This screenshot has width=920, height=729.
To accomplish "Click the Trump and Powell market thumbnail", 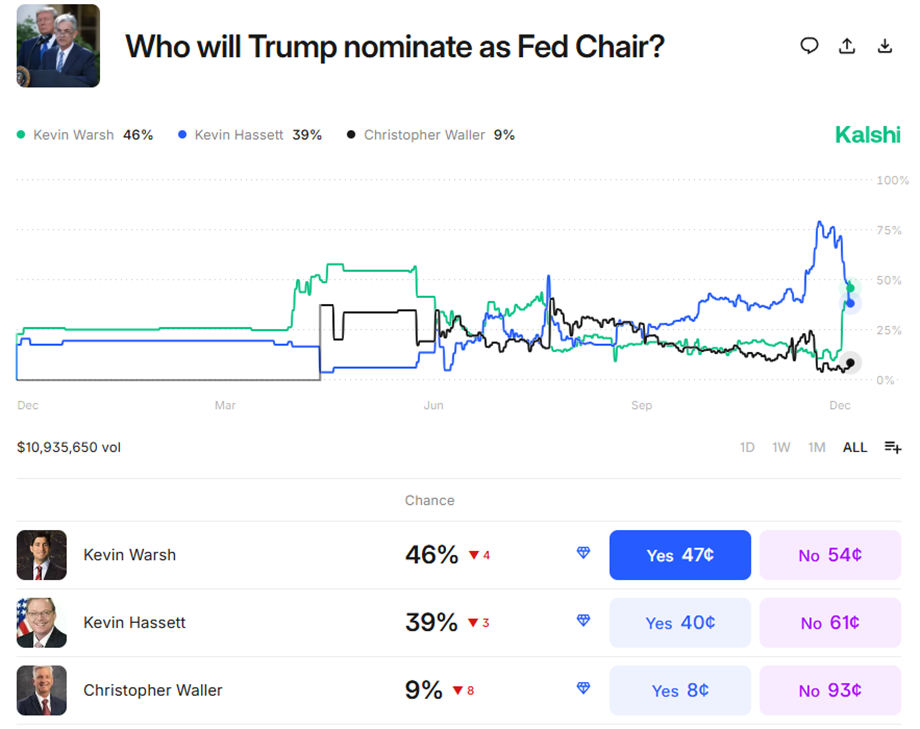I will tap(58, 46).
